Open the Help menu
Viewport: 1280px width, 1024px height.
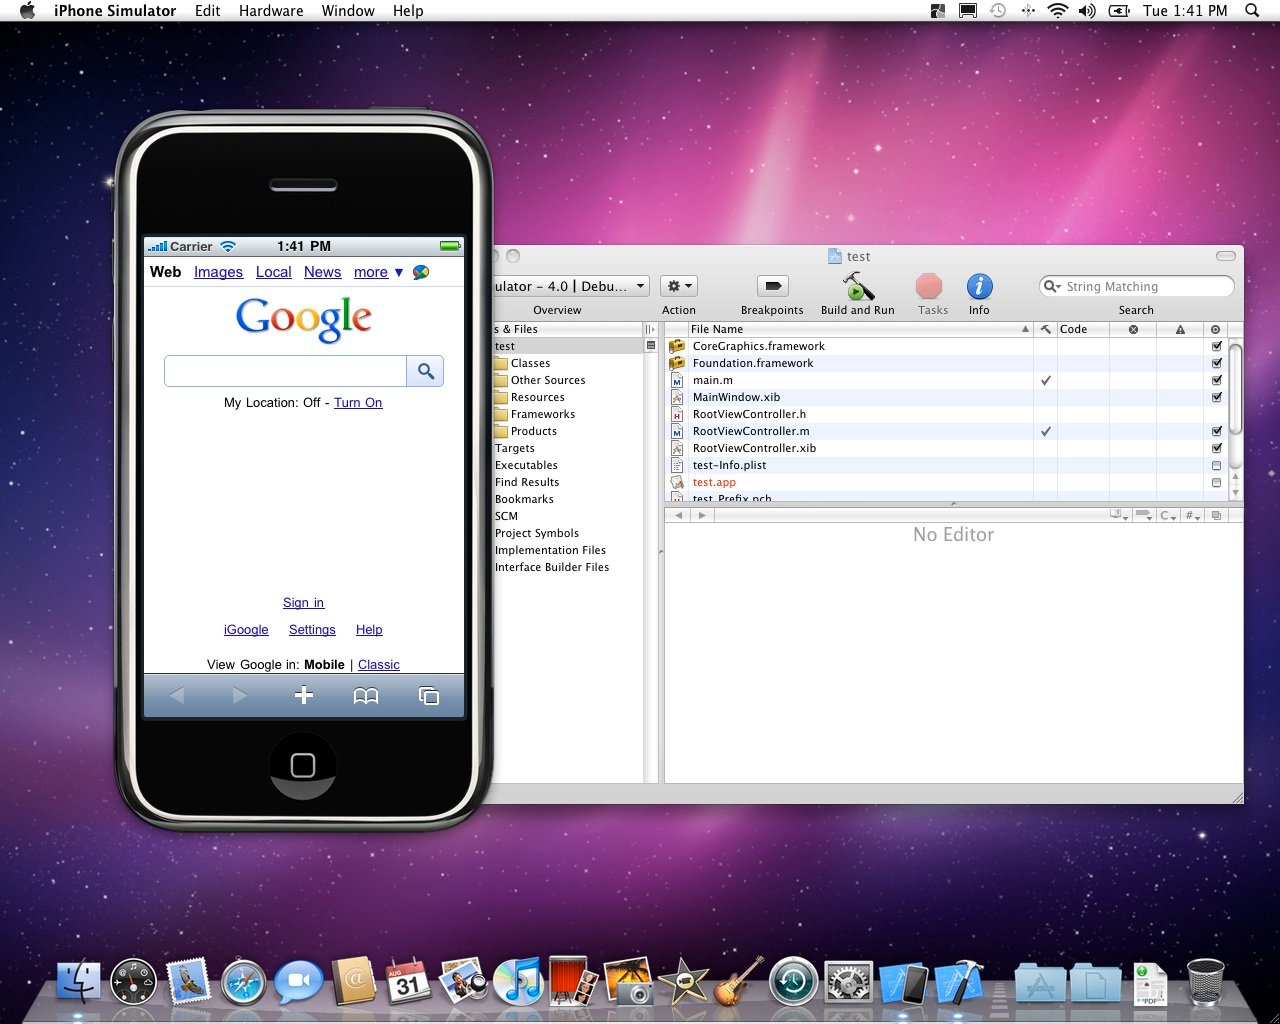408,11
